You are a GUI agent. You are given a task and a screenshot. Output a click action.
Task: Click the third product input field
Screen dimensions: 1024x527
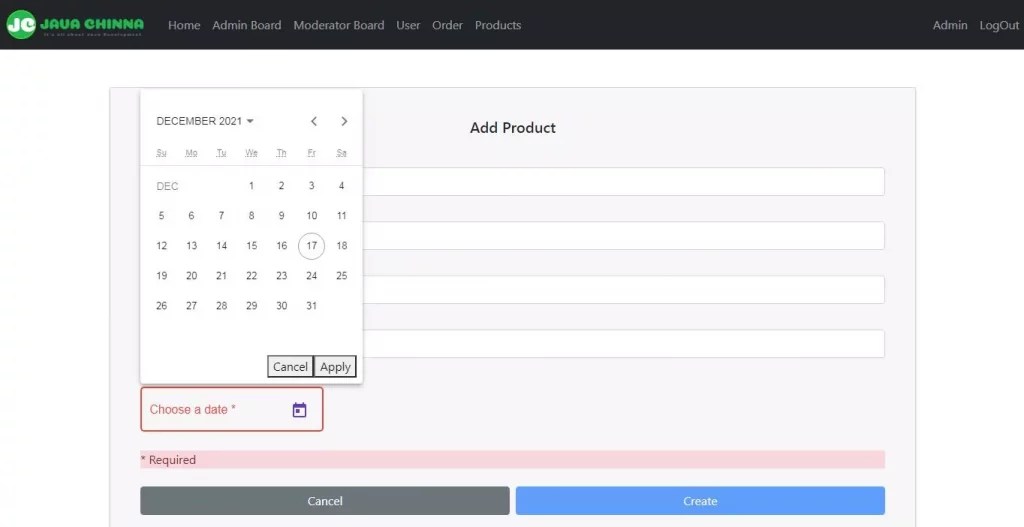coord(624,289)
